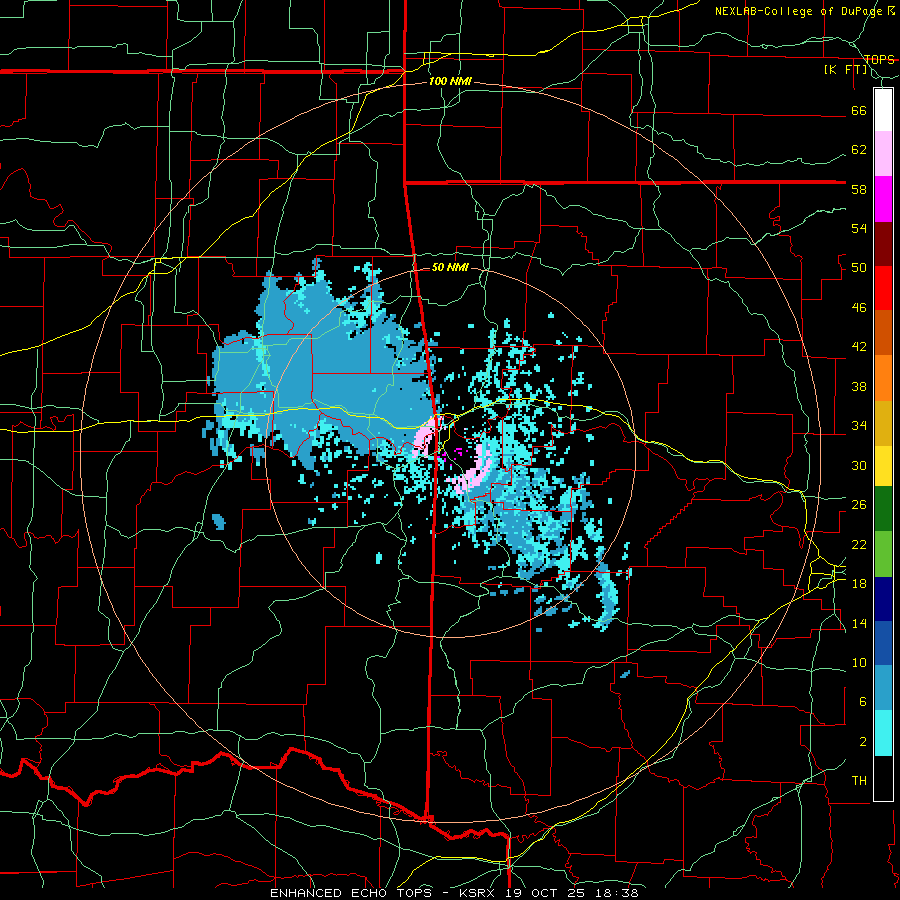Select the 22 legend value

pyautogui.click(x=859, y=545)
